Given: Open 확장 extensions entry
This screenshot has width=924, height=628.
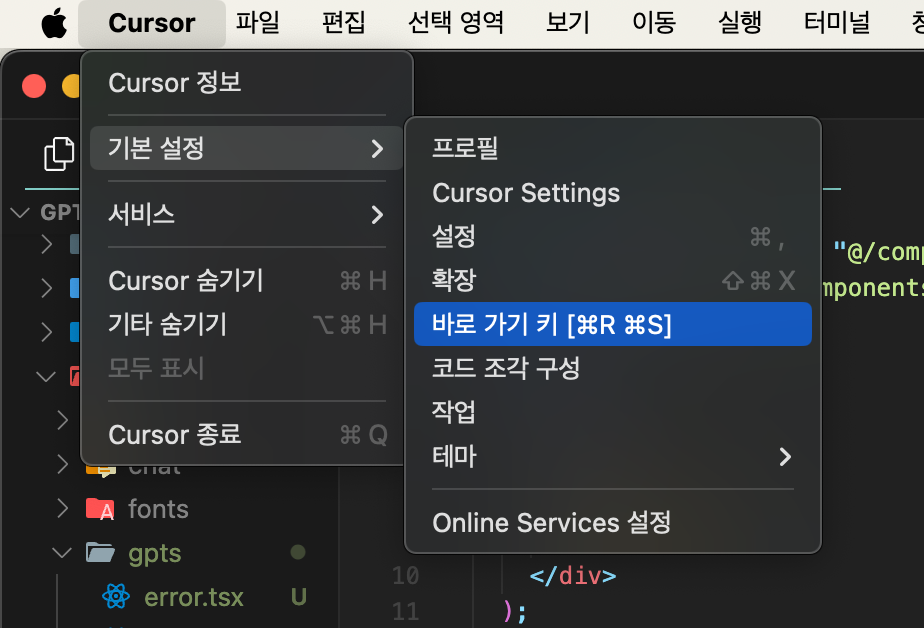Looking at the screenshot, I should 613,280.
